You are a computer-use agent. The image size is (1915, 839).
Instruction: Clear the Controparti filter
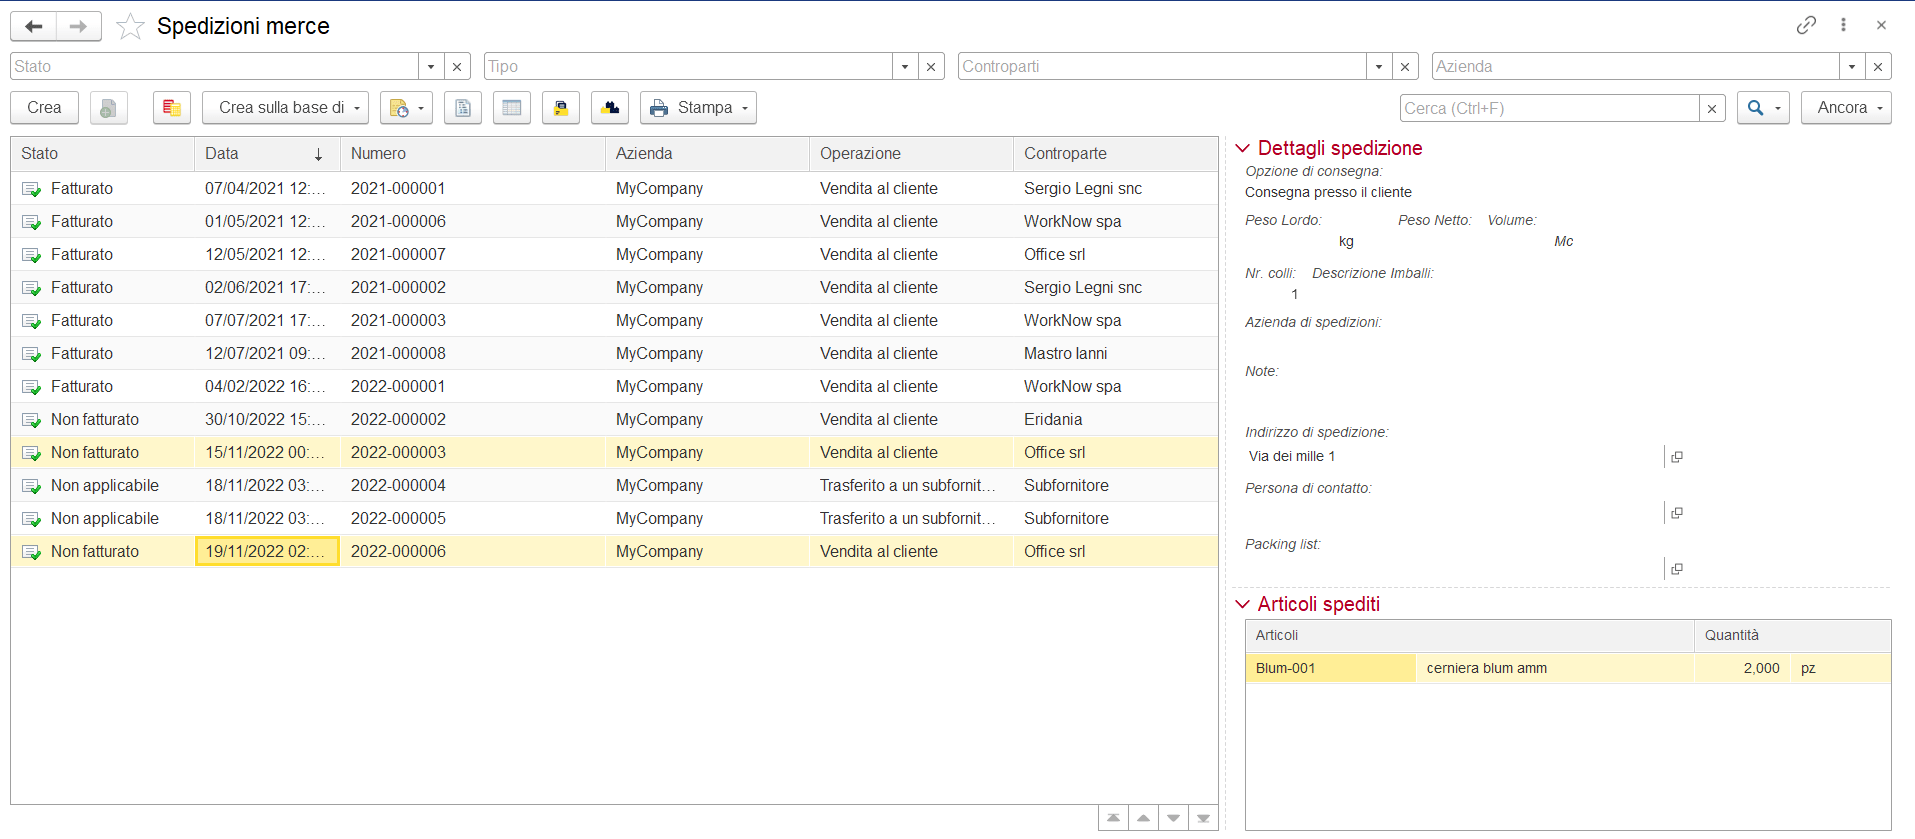[1405, 66]
